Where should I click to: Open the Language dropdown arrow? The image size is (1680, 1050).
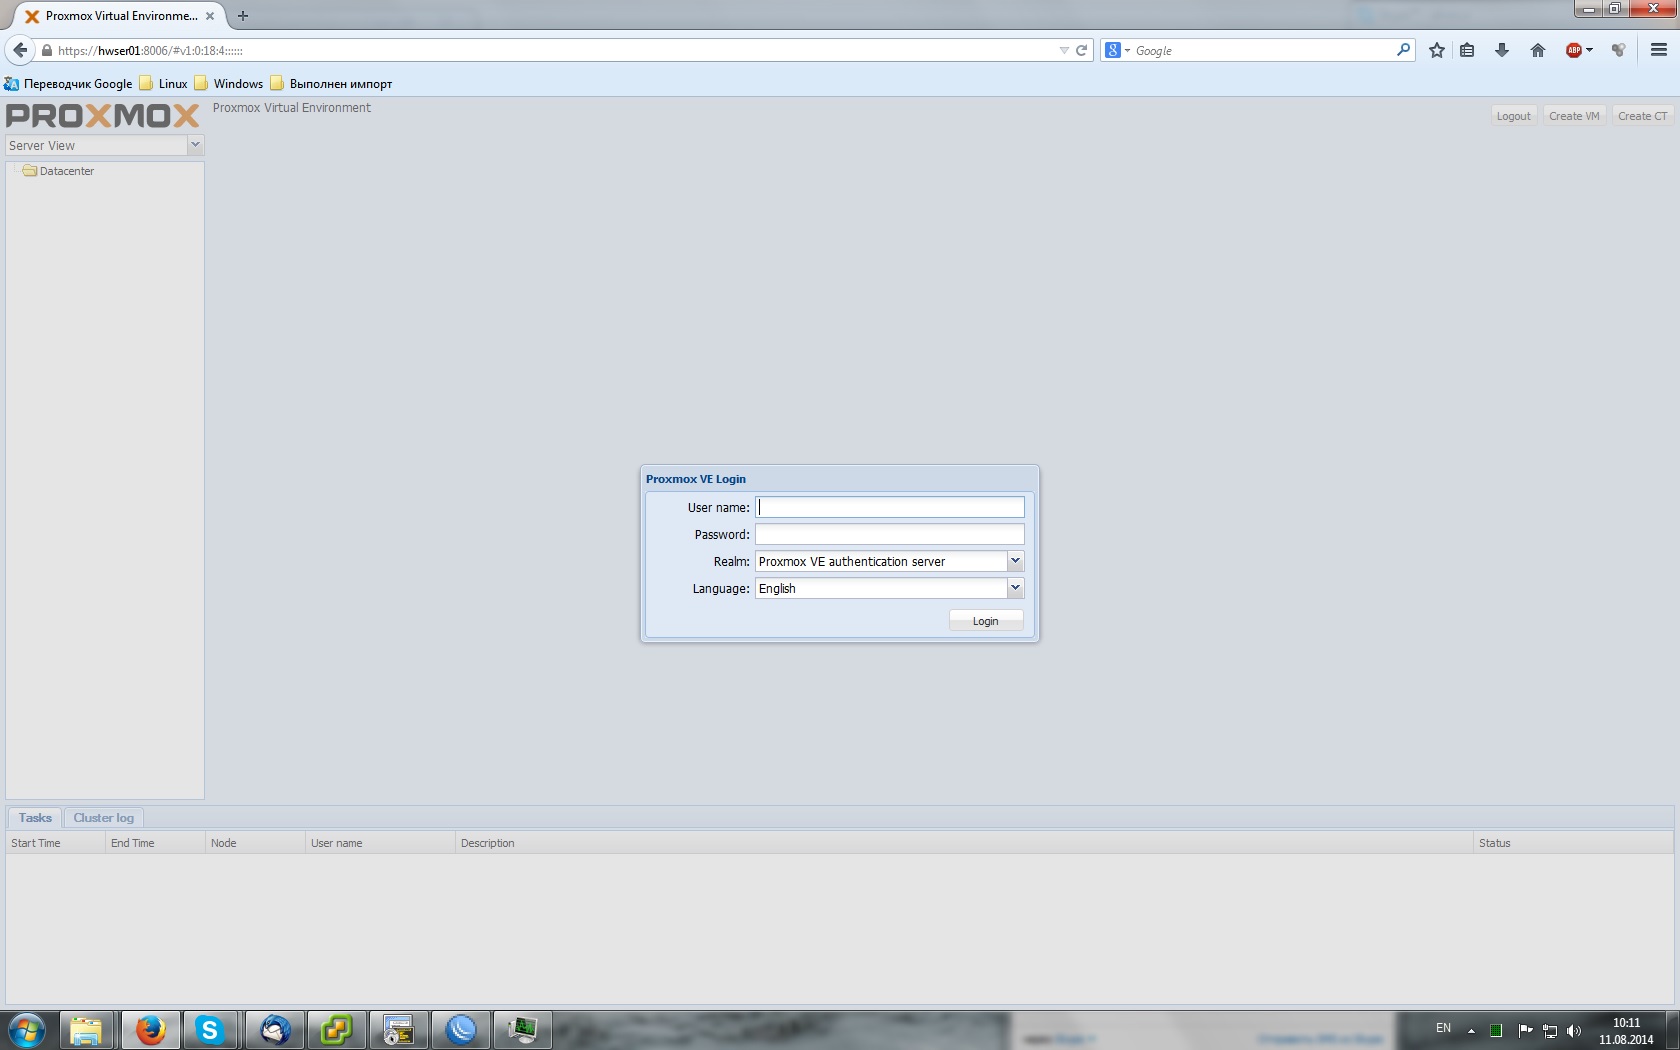click(1015, 588)
